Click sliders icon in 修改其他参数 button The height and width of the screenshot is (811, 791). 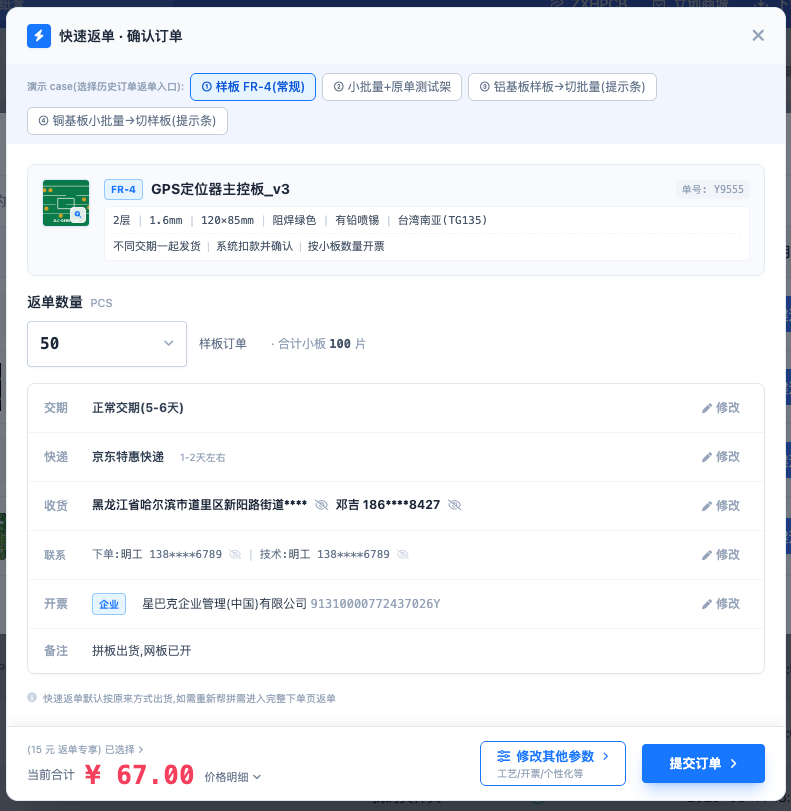(x=503, y=756)
